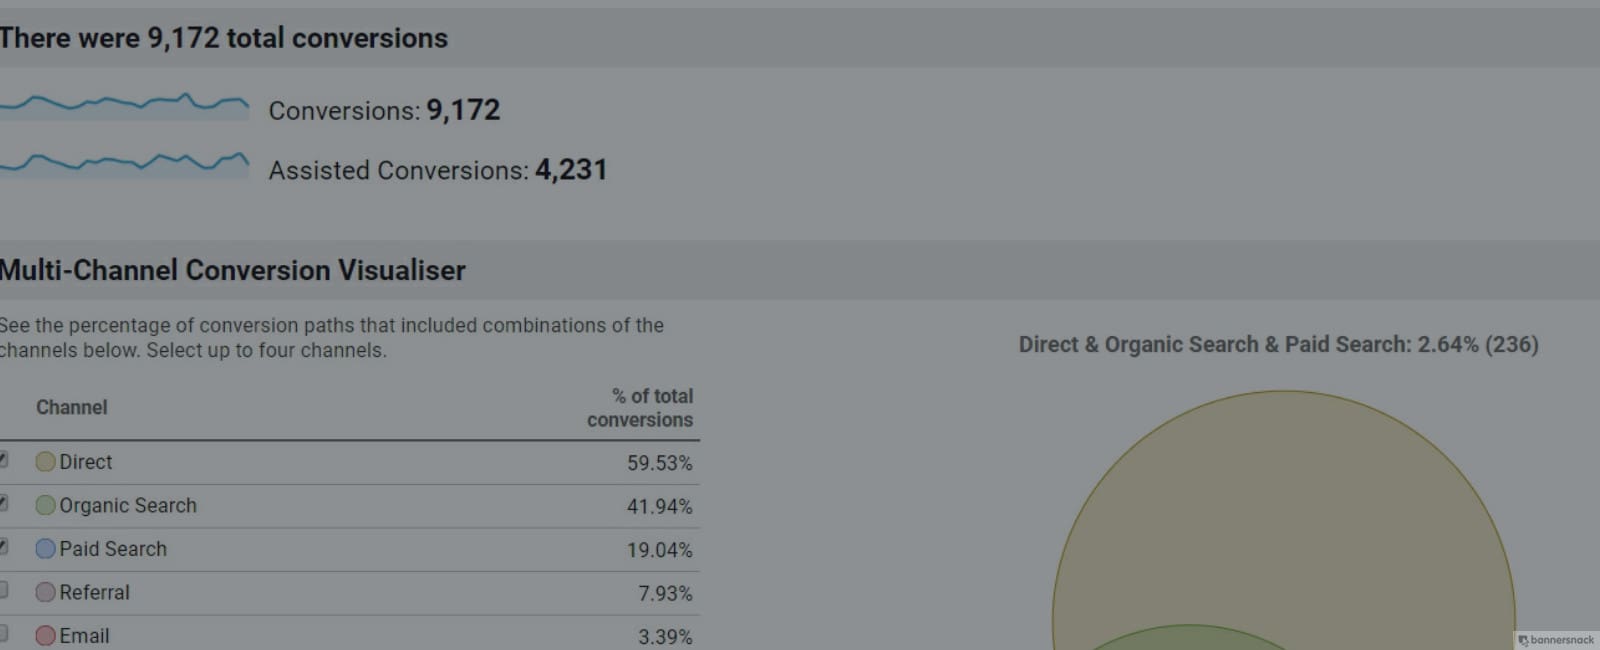This screenshot has width=1600, height=650.
Task: Uncheck the Paid Search channel checkbox
Action: click(x=3, y=547)
